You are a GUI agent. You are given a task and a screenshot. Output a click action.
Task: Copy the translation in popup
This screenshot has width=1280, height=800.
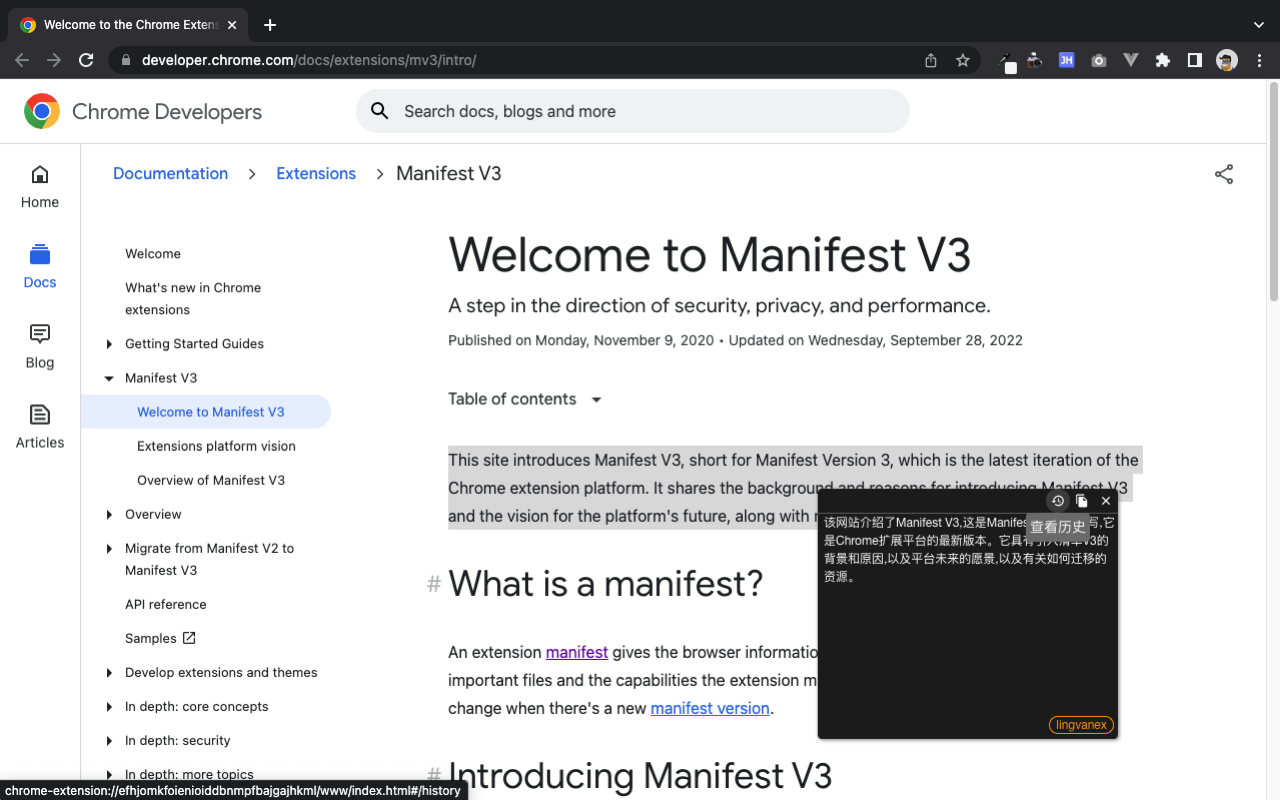coord(1082,501)
